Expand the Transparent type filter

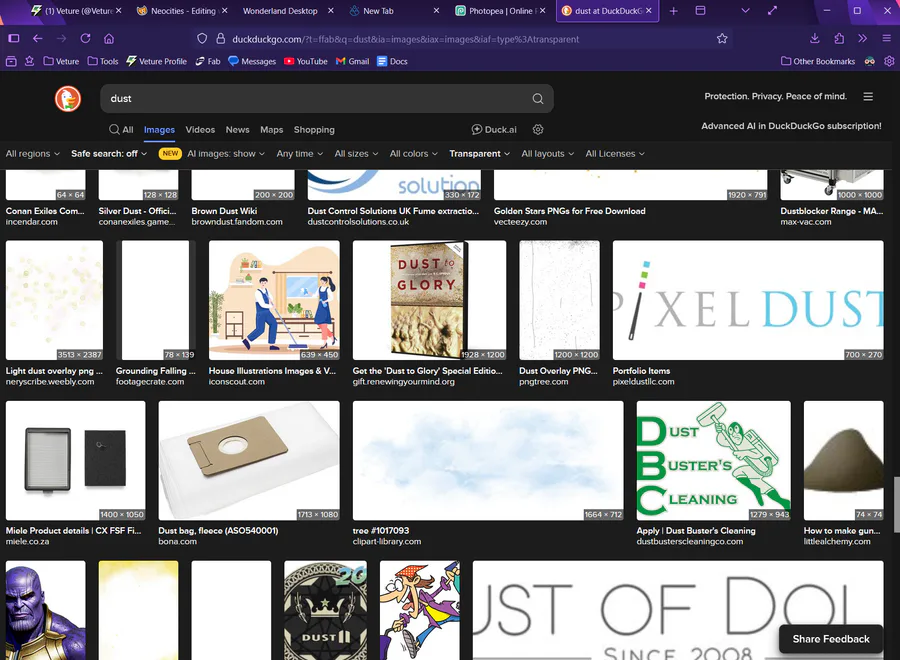click(479, 154)
